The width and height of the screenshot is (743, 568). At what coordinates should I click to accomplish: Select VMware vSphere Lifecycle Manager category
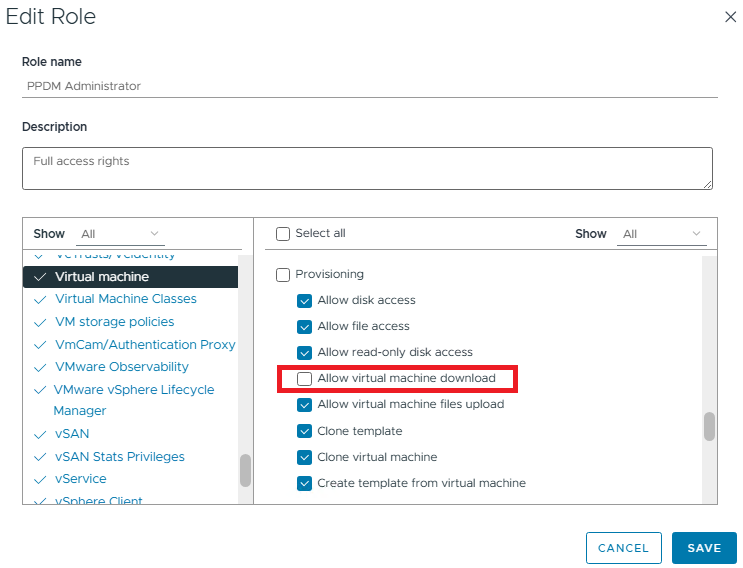click(134, 390)
